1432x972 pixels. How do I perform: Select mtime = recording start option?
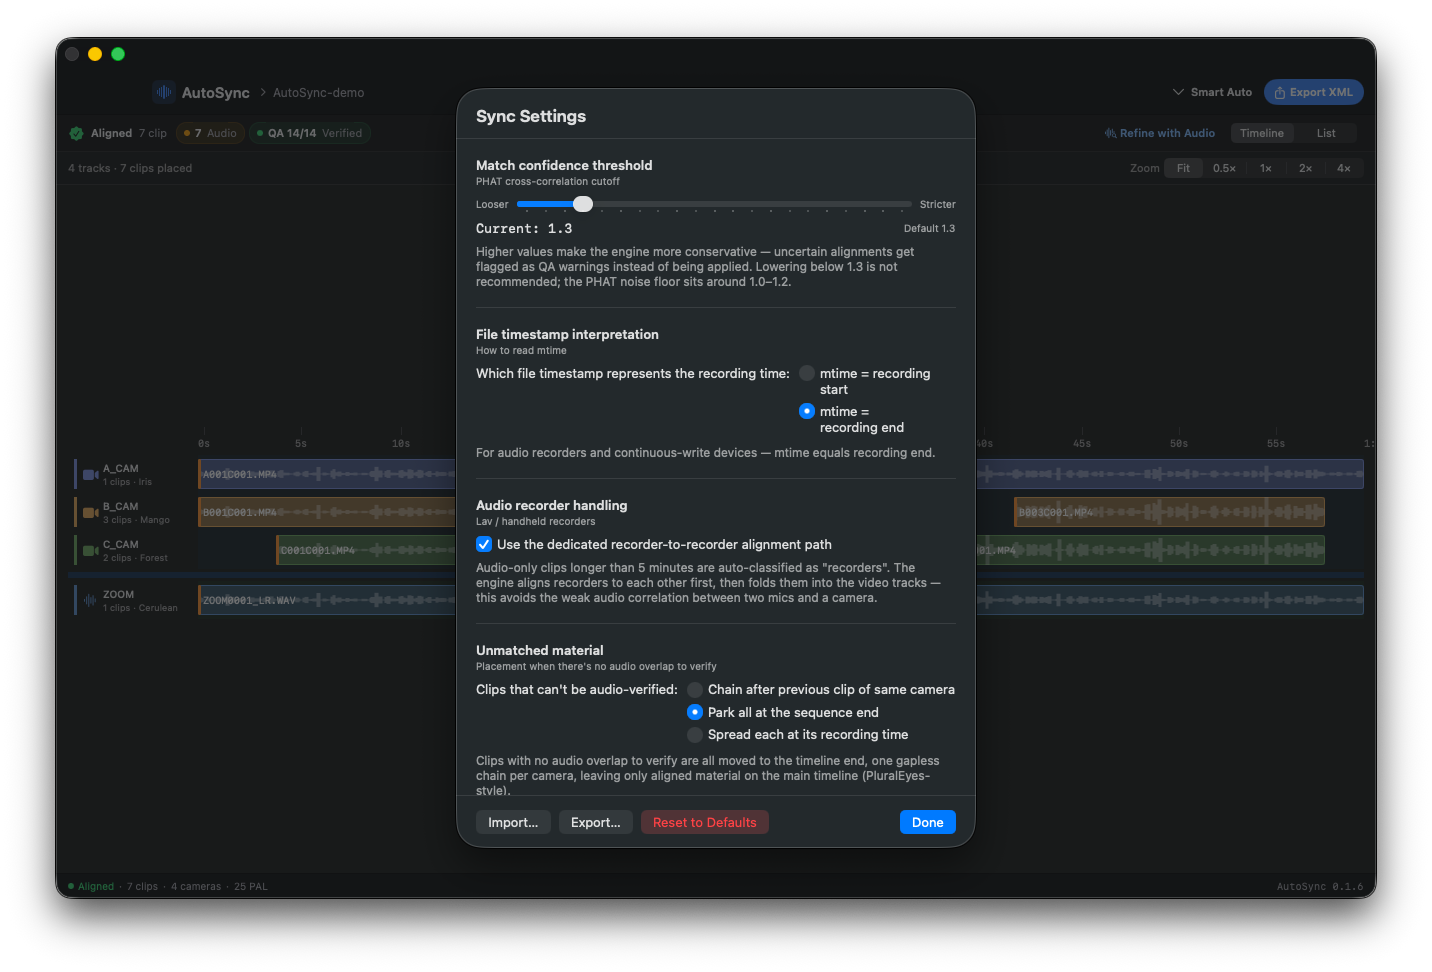[x=807, y=373]
